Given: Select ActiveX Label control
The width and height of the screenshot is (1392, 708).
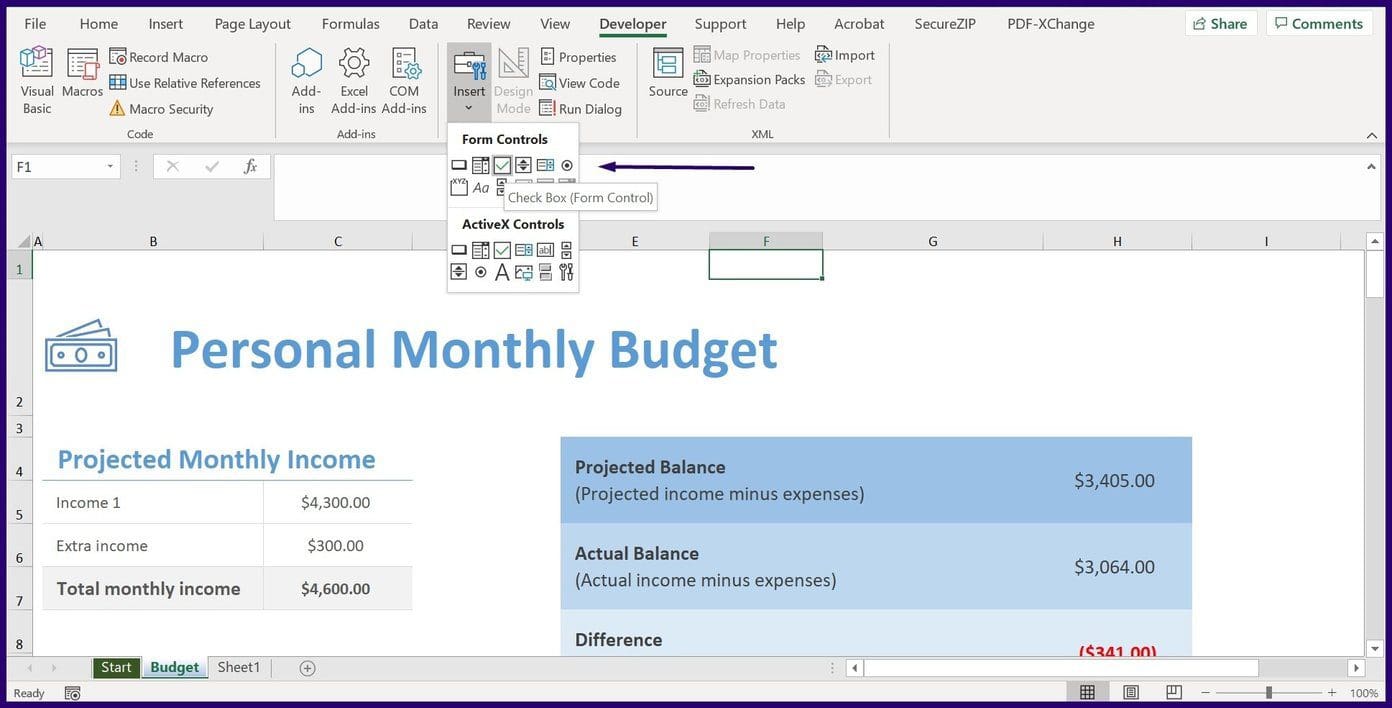Looking at the screenshot, I should click(x=502, y=272).
